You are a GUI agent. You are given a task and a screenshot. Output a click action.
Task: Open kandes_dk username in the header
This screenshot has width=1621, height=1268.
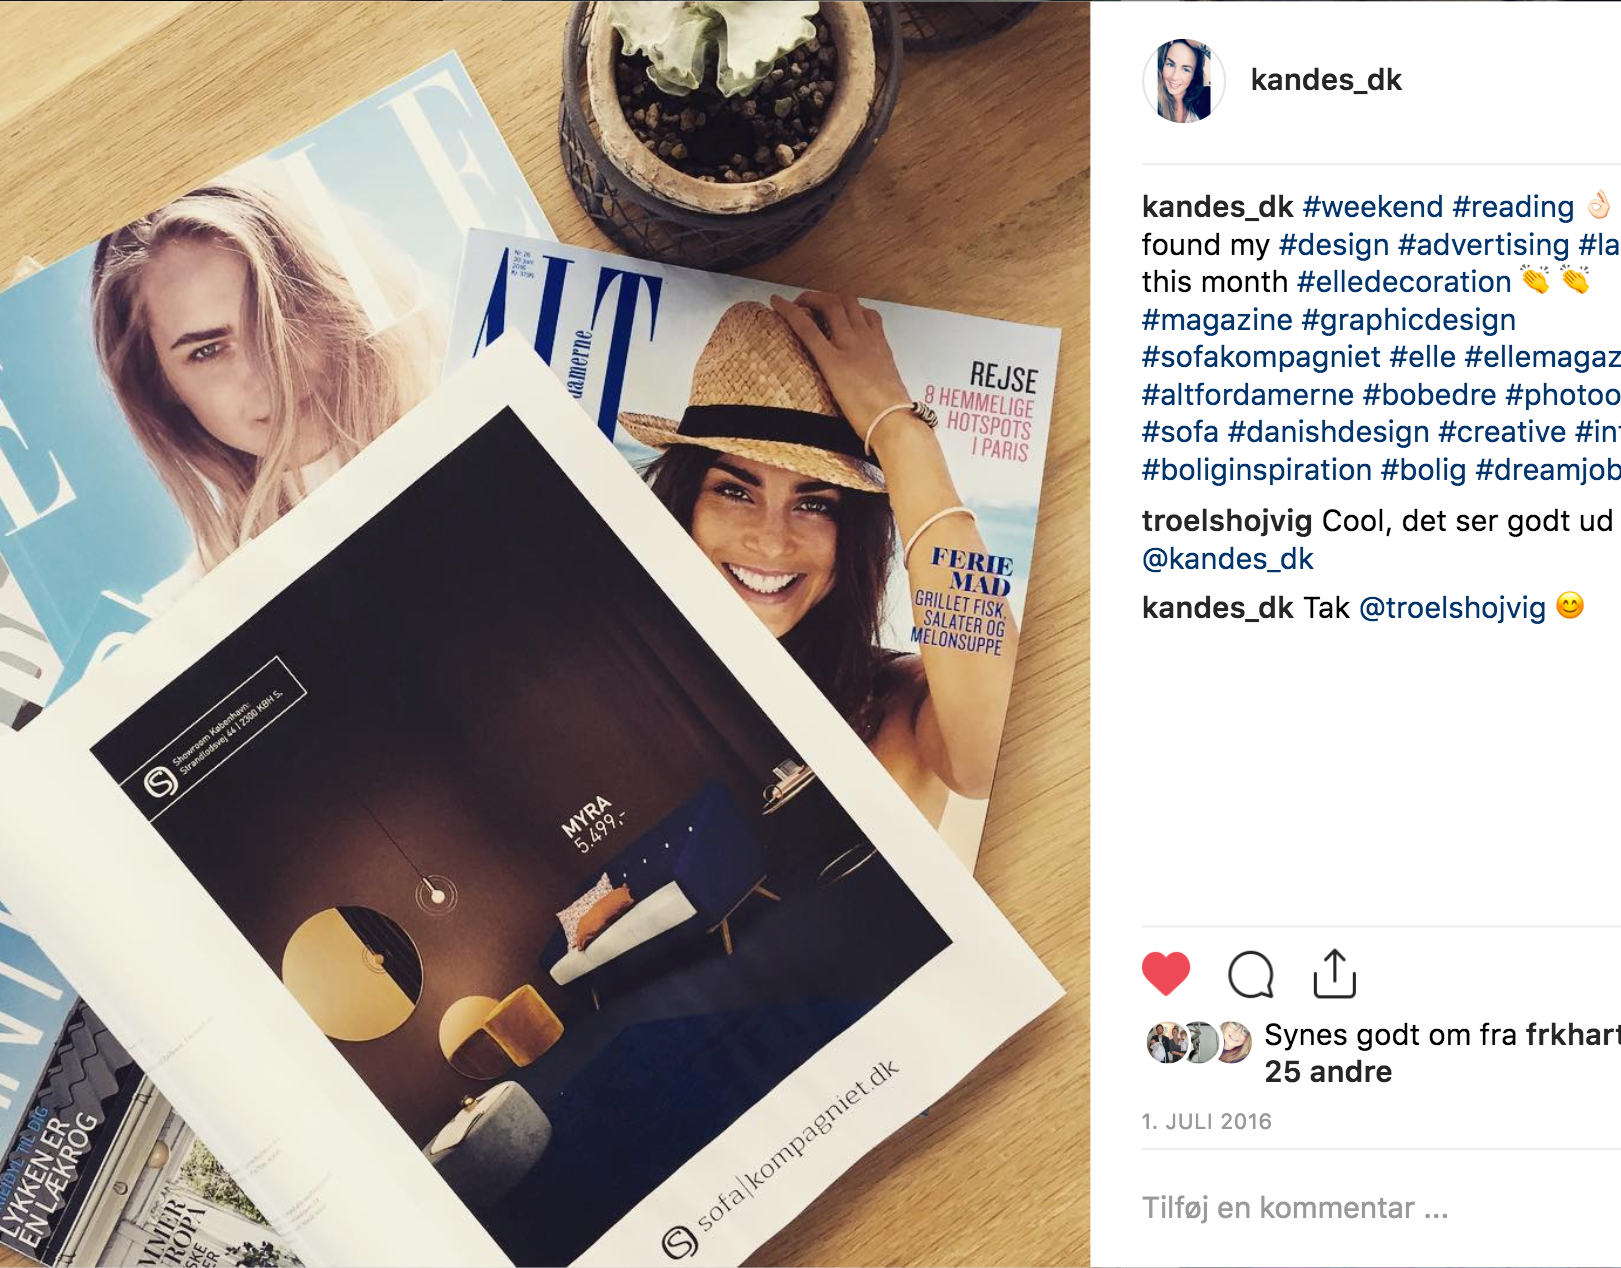1326,80
